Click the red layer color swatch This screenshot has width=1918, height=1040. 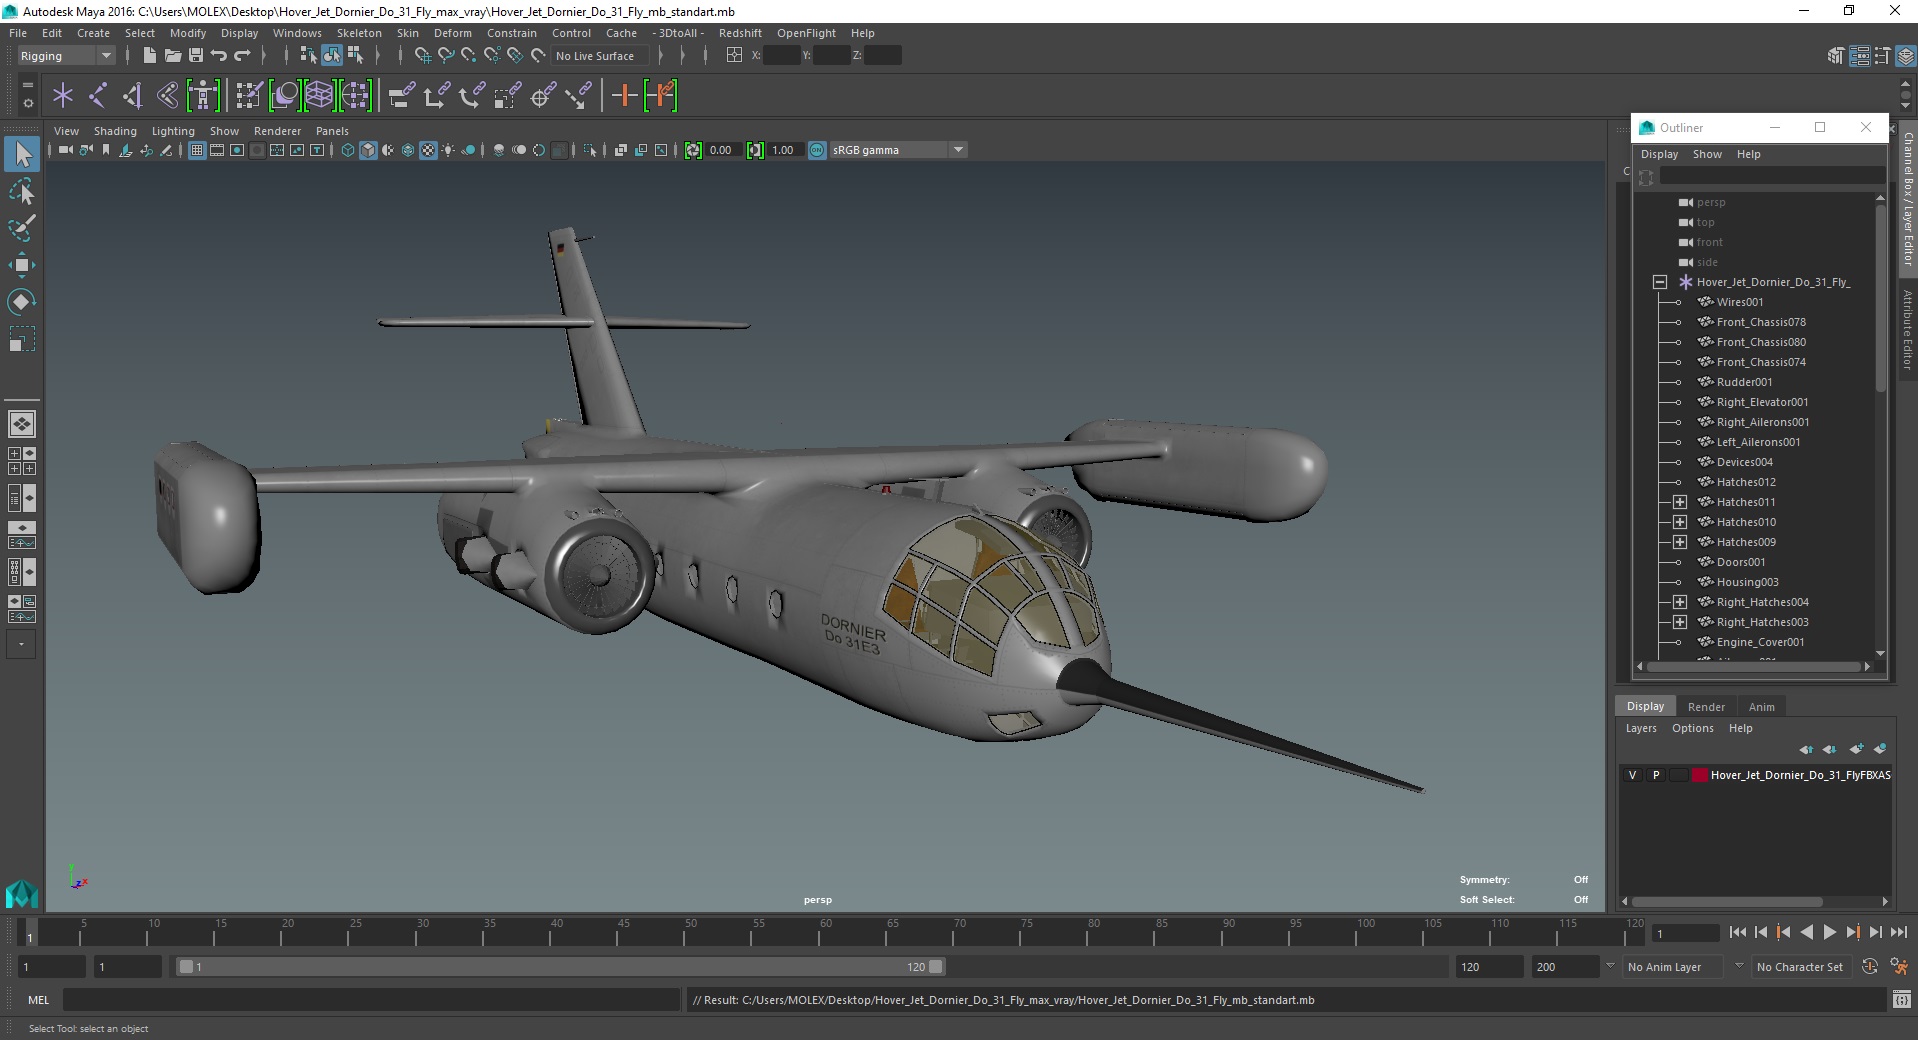click(x=1700, y=775)
